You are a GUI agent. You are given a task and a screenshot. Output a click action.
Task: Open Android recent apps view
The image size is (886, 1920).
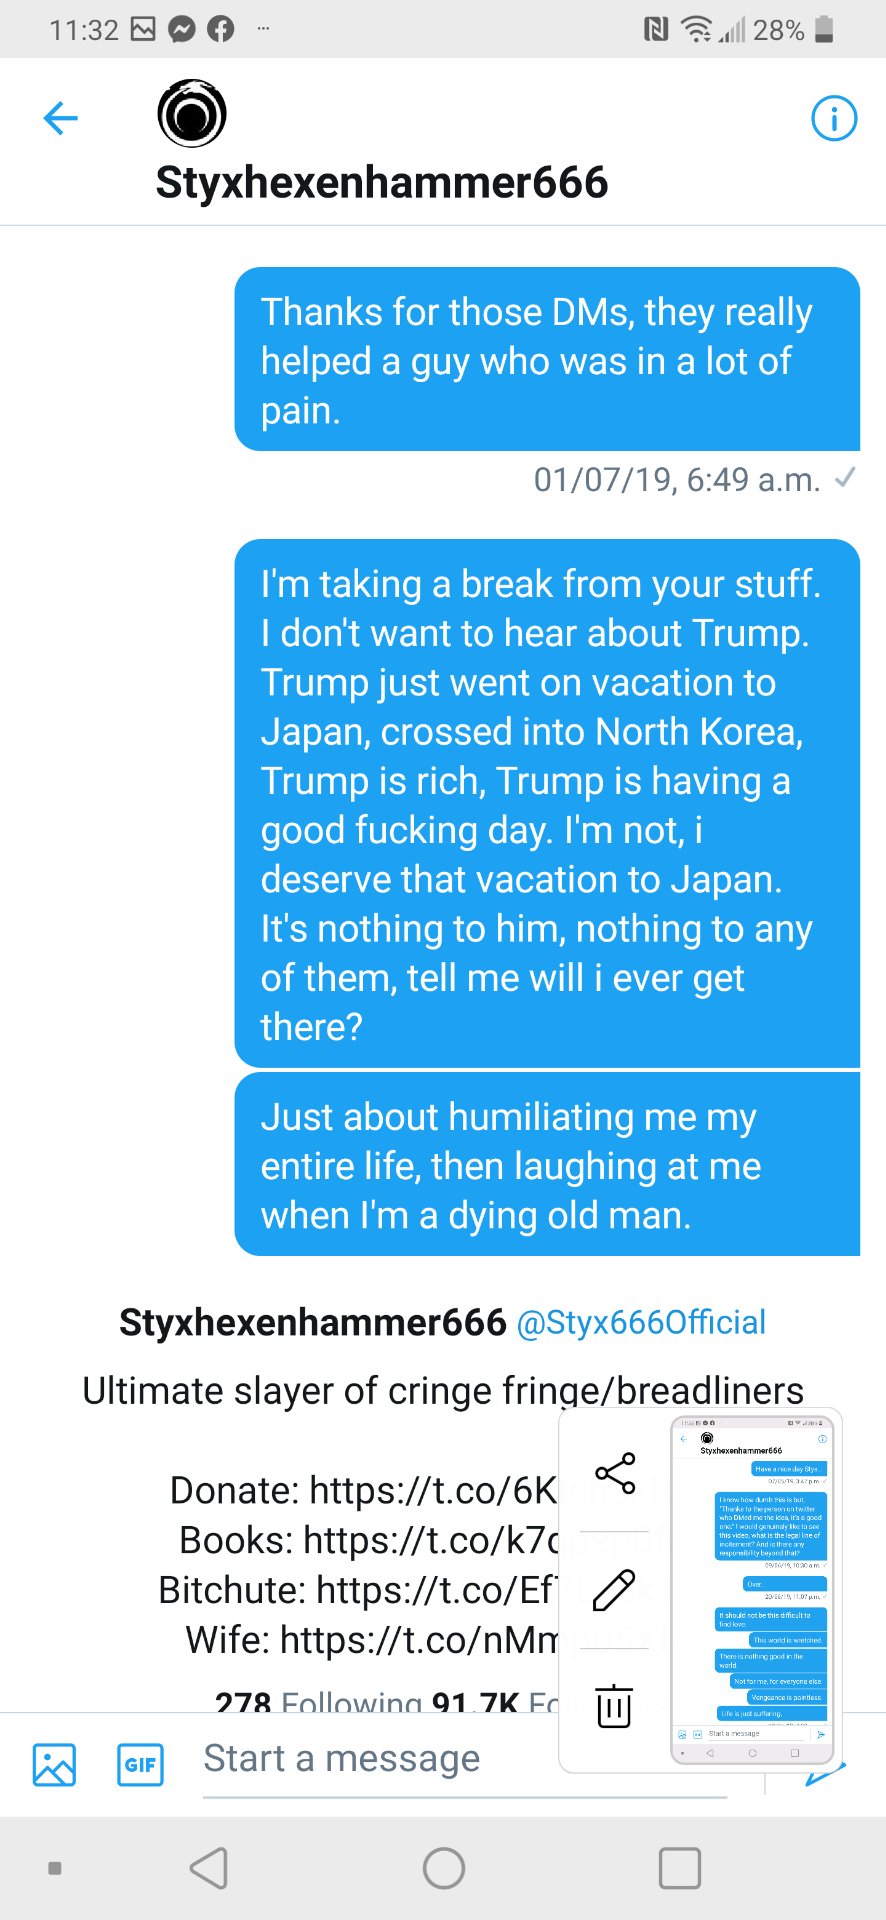point(680,1868)
